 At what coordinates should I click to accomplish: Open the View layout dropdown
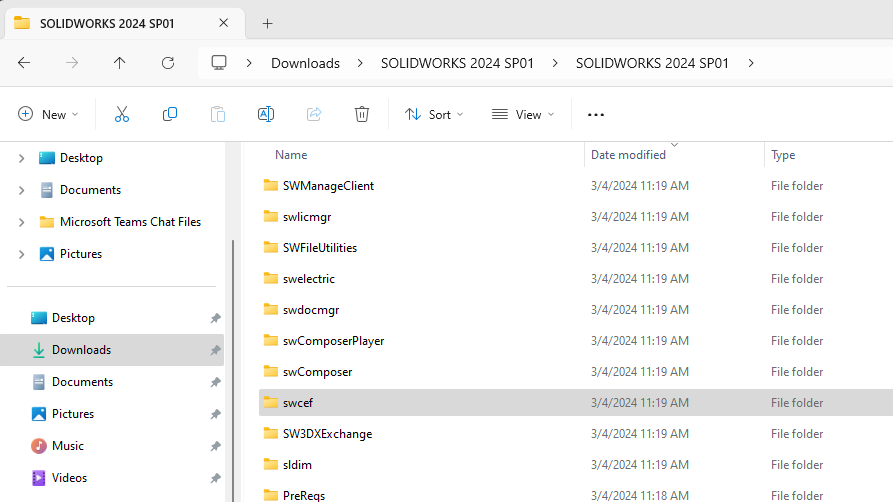pos(523,115)
